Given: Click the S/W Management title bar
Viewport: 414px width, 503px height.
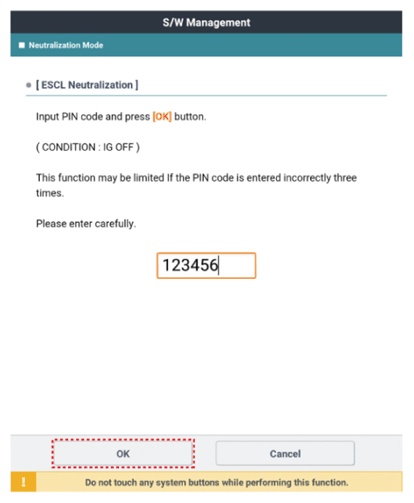Looking at the screenshot, I should click(x=206, y=22).
